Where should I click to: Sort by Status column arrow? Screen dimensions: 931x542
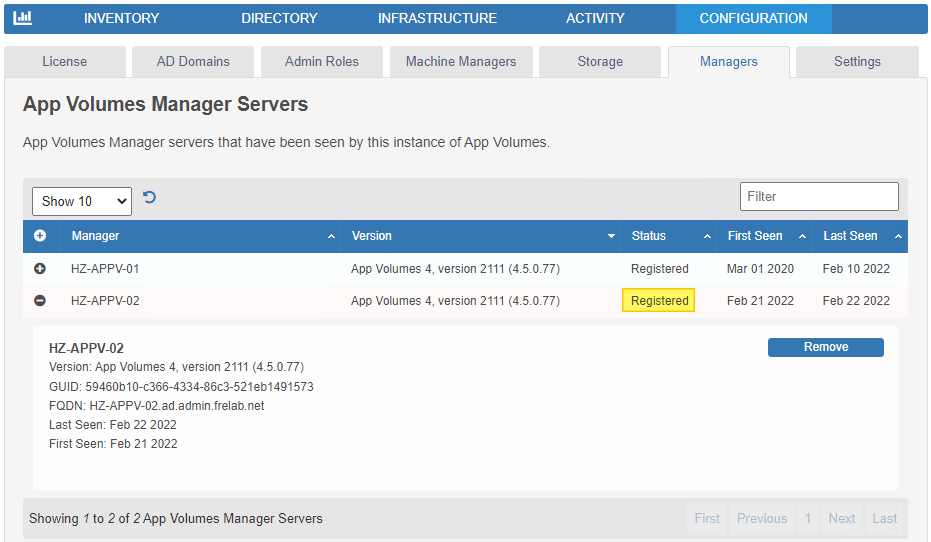click(x=707, y=237)
